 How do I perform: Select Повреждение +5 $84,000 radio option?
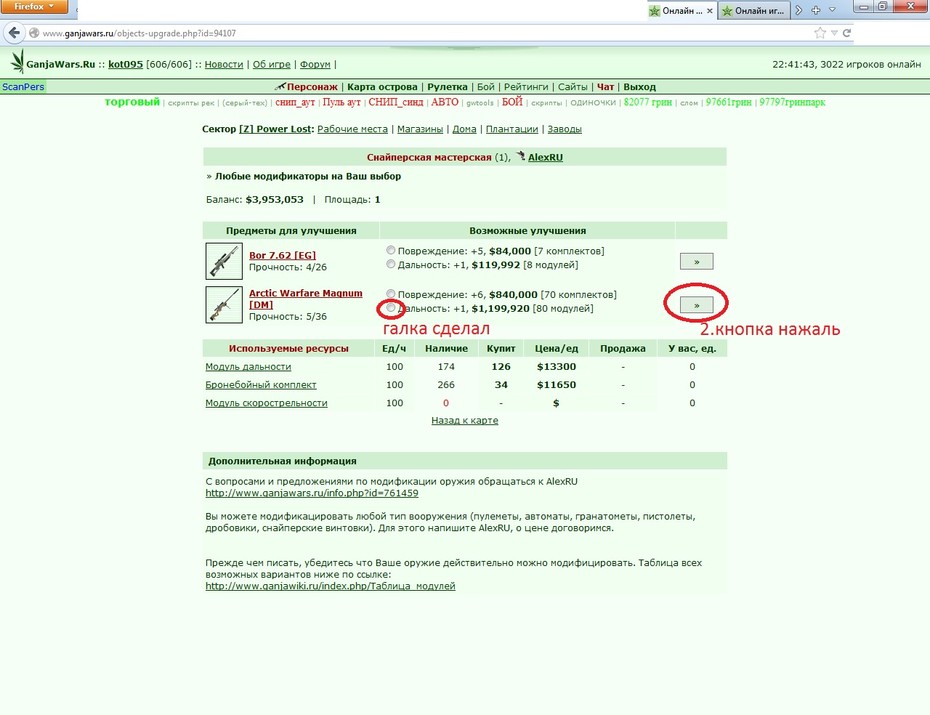390,250
